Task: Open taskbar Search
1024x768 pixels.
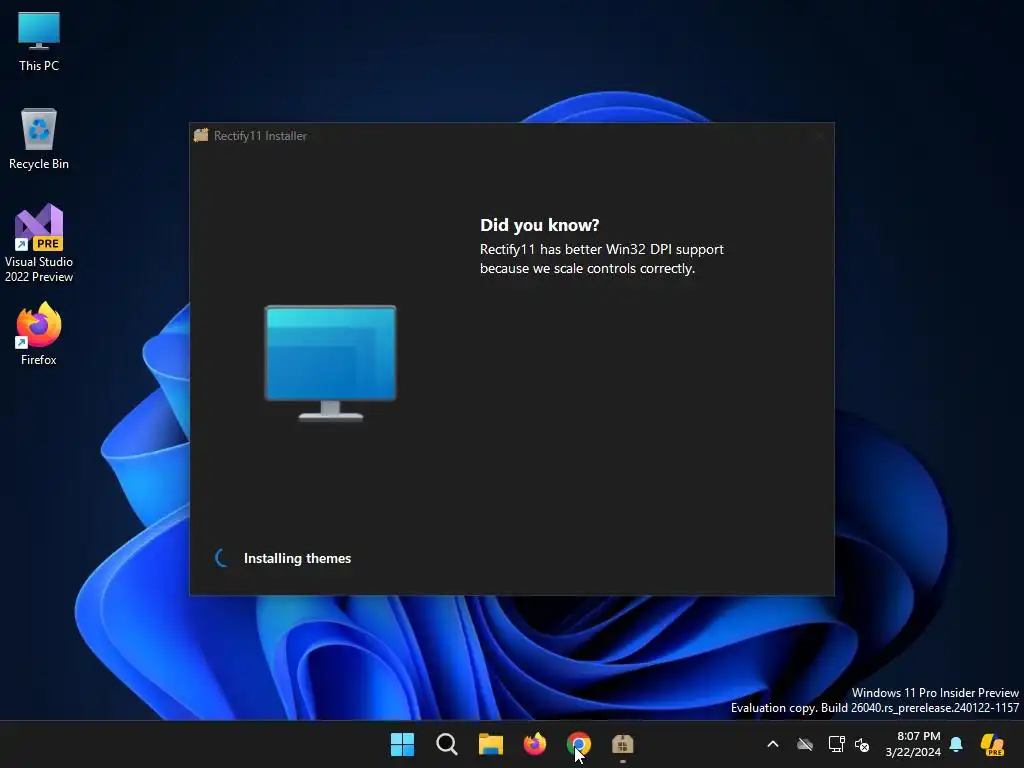Action: 447,744
